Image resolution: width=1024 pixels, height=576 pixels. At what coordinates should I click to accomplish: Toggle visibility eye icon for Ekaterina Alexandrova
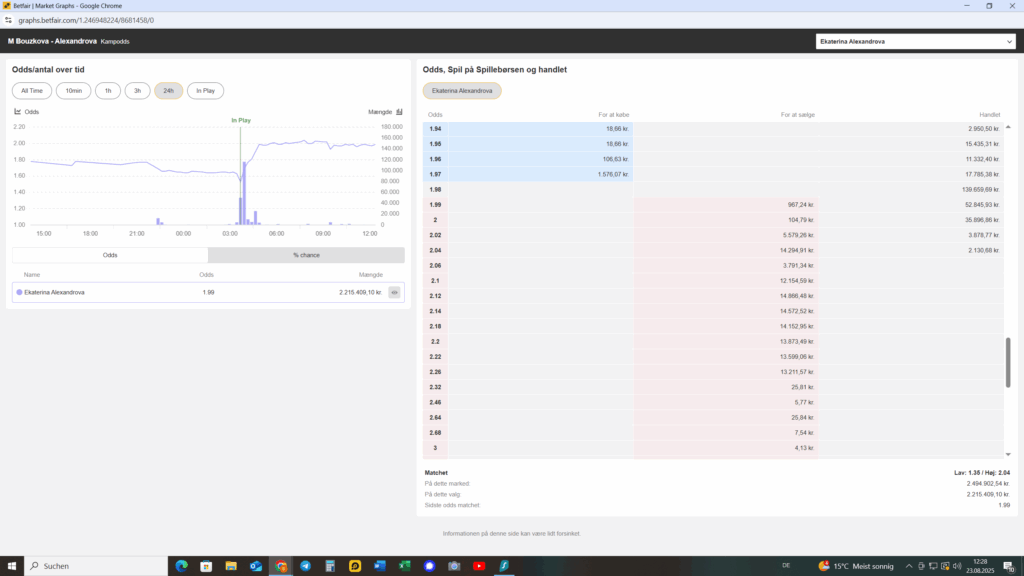pos(394,292)
